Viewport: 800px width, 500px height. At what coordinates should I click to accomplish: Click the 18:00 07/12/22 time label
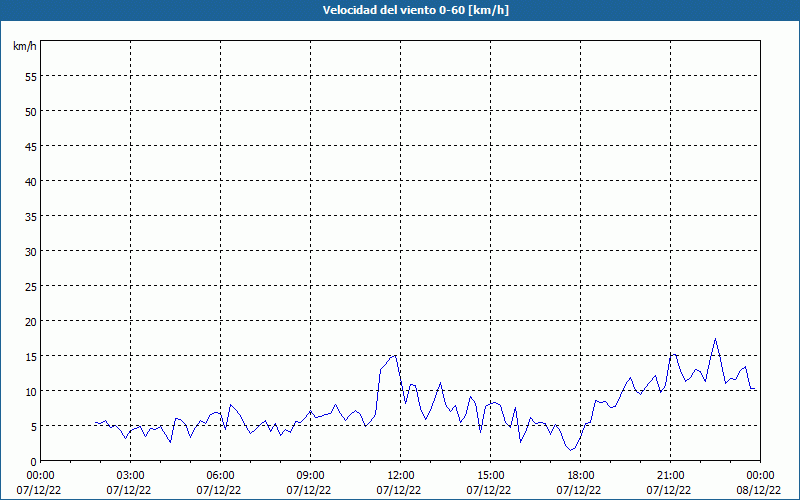(x=580, y=483)
